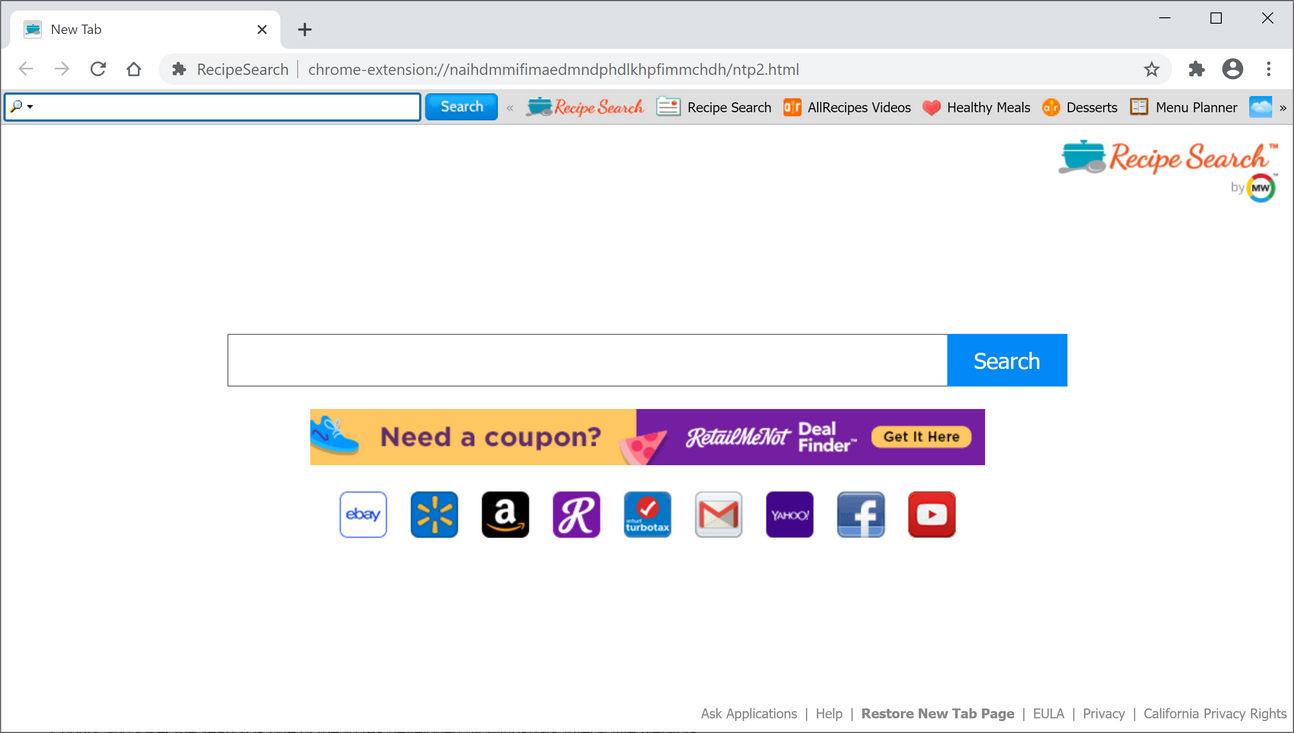Screen dimensions: 1294x733
Task: Open Desserts toolbar link
Action: [x=1080, y=107]
